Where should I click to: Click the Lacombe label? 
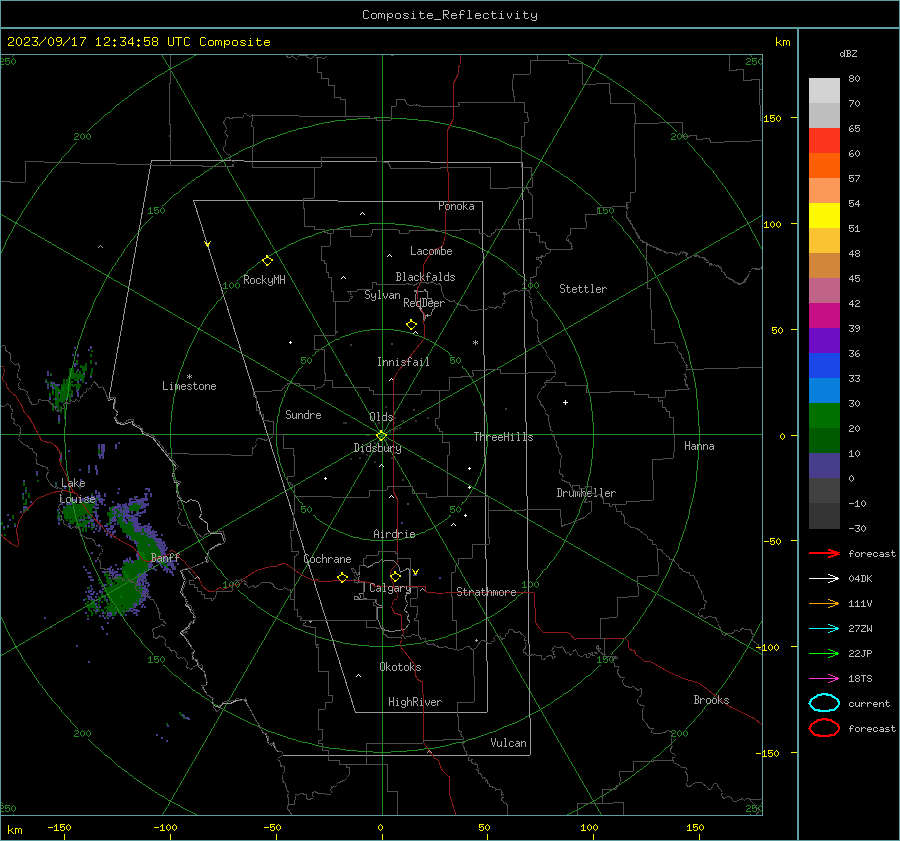point(431,251)
